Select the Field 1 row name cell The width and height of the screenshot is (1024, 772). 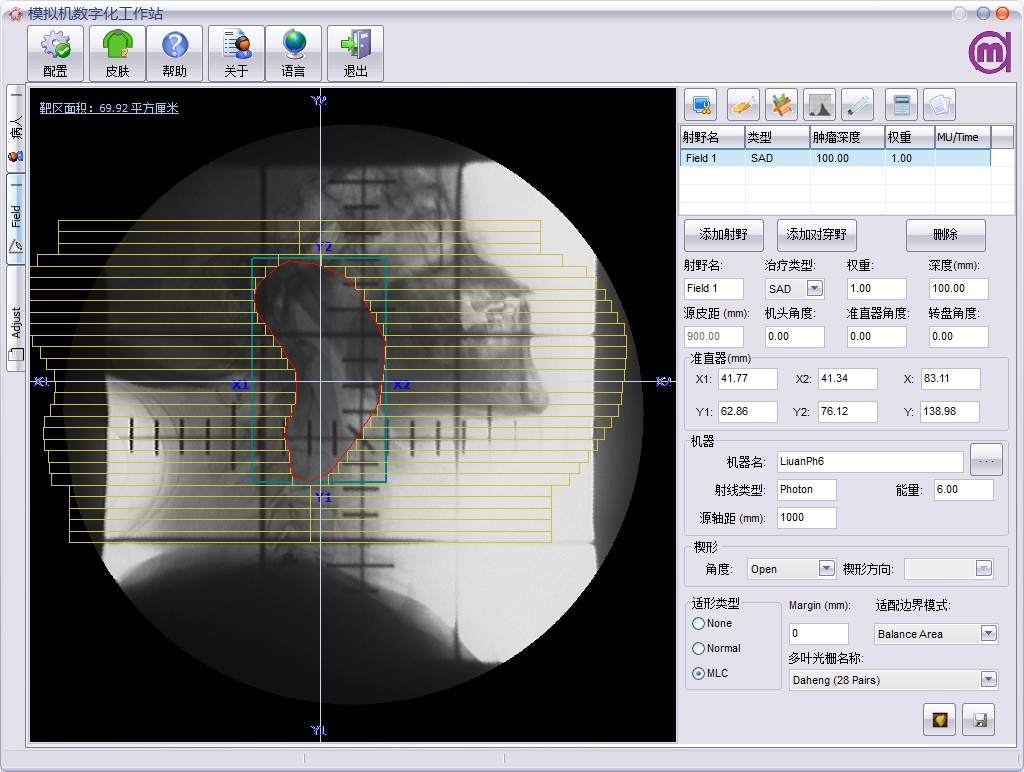pos(712,158)
